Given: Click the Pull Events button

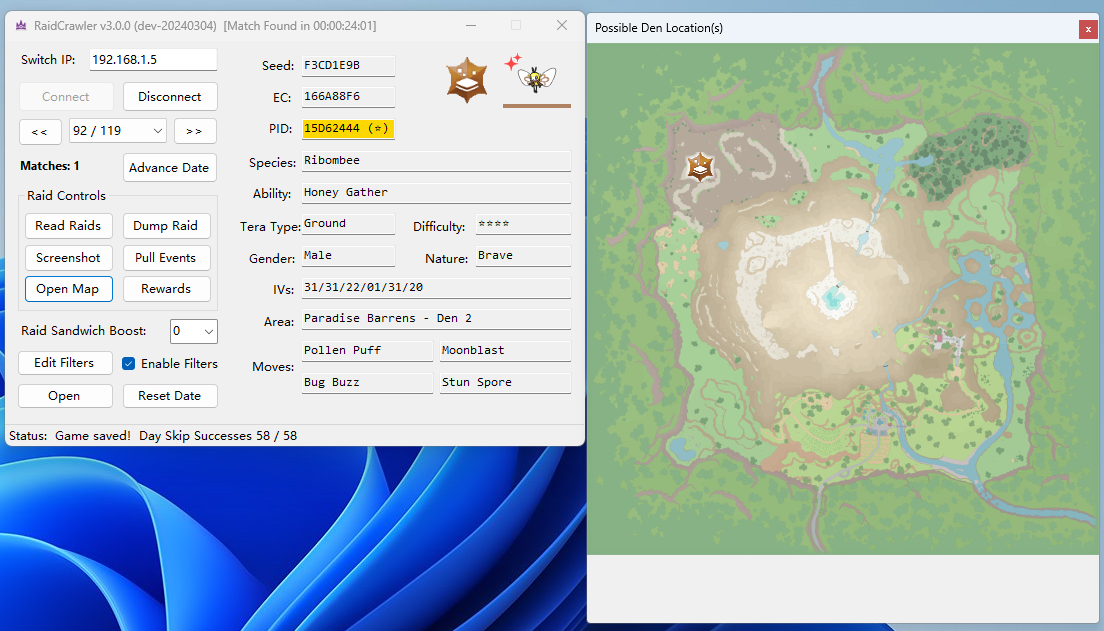Looking at the screenshot, I should pyautogui.click(x=166, y=258).
